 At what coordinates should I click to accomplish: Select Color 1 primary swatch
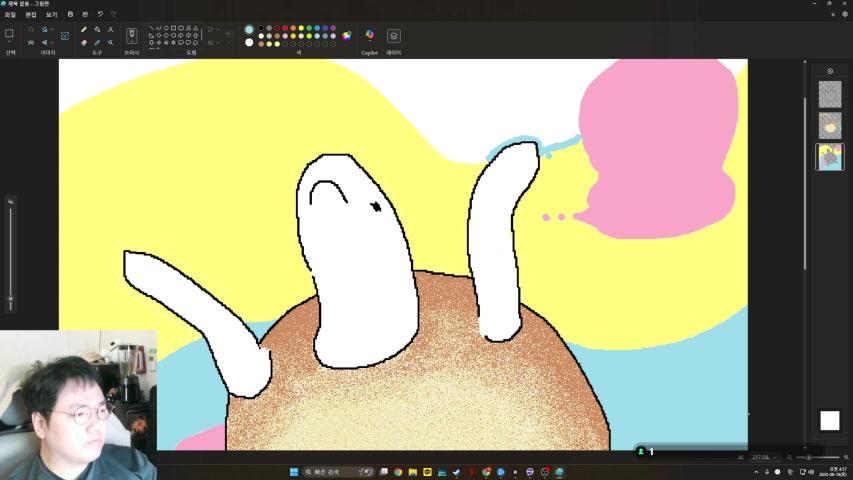click(x=249, y=29)
